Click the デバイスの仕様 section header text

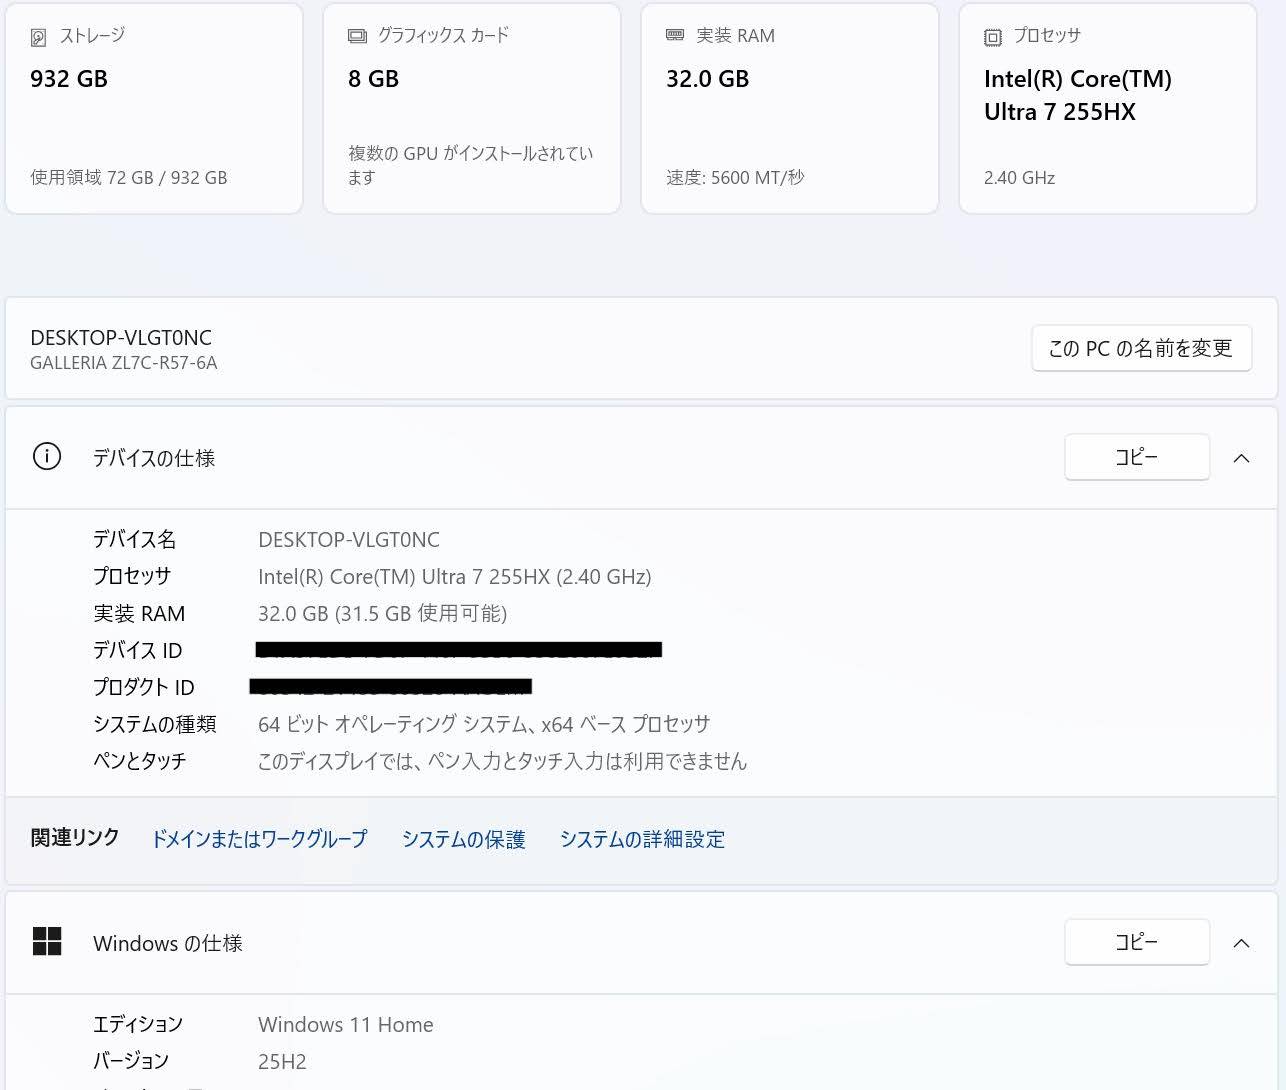pyautogui.click(x=154, y=458)
